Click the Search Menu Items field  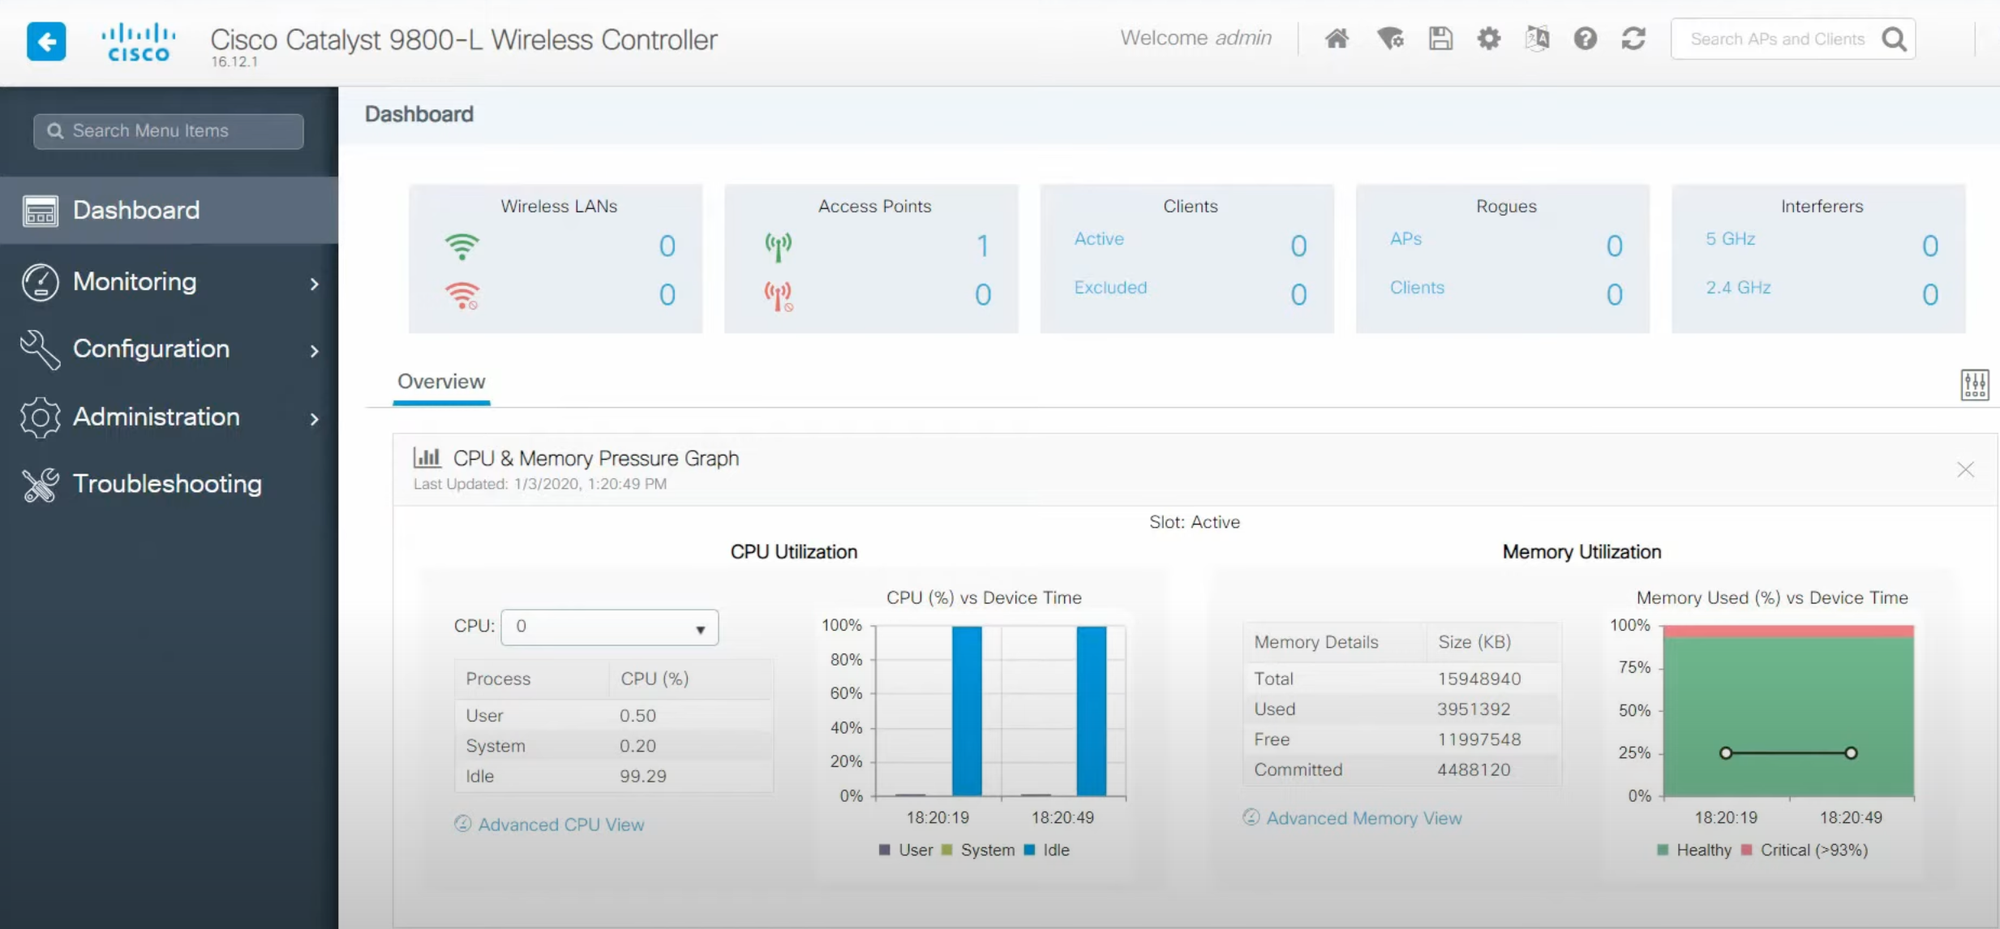click(x=168, y=131)
